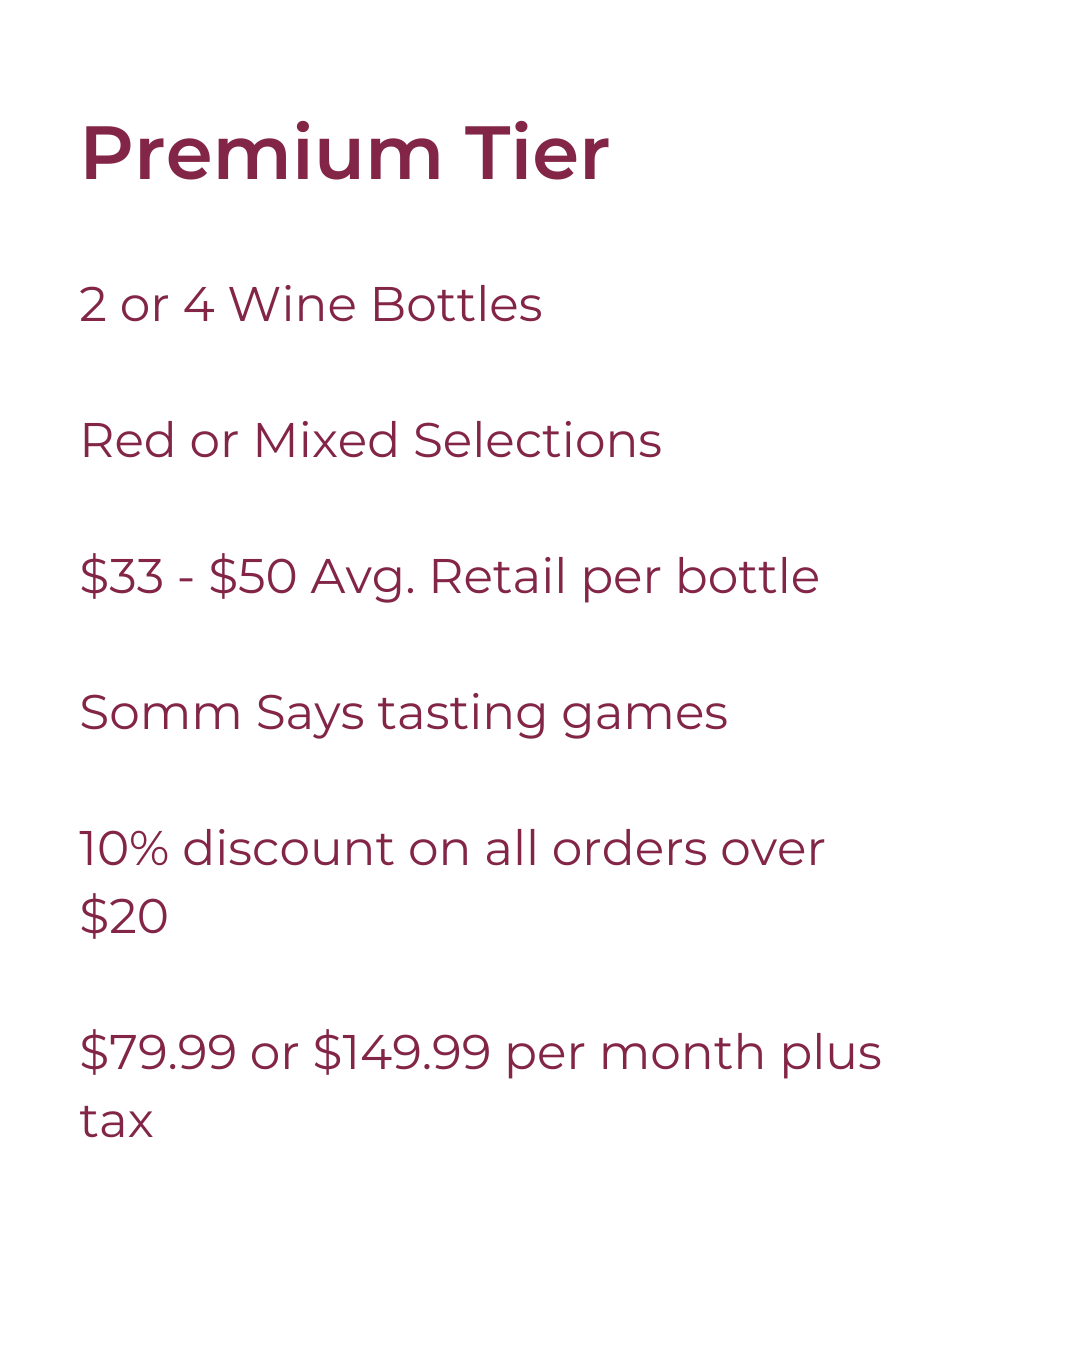Click the "Somm Says" text

[x=221, y=712]
